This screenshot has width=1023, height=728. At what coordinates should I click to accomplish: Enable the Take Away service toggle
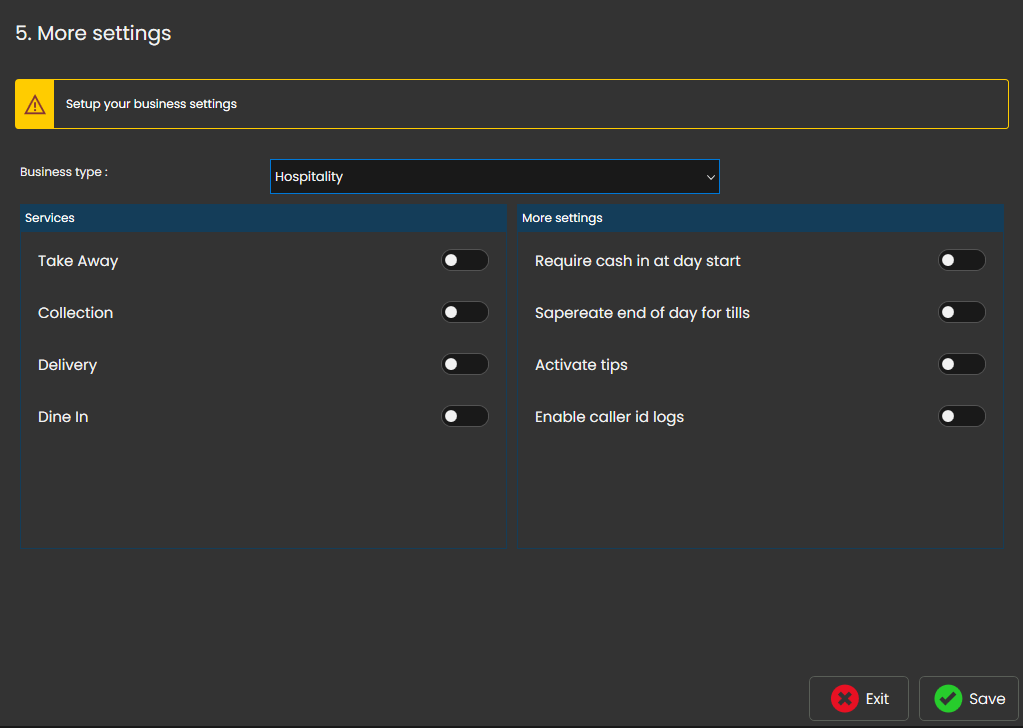tap(465, 261)
